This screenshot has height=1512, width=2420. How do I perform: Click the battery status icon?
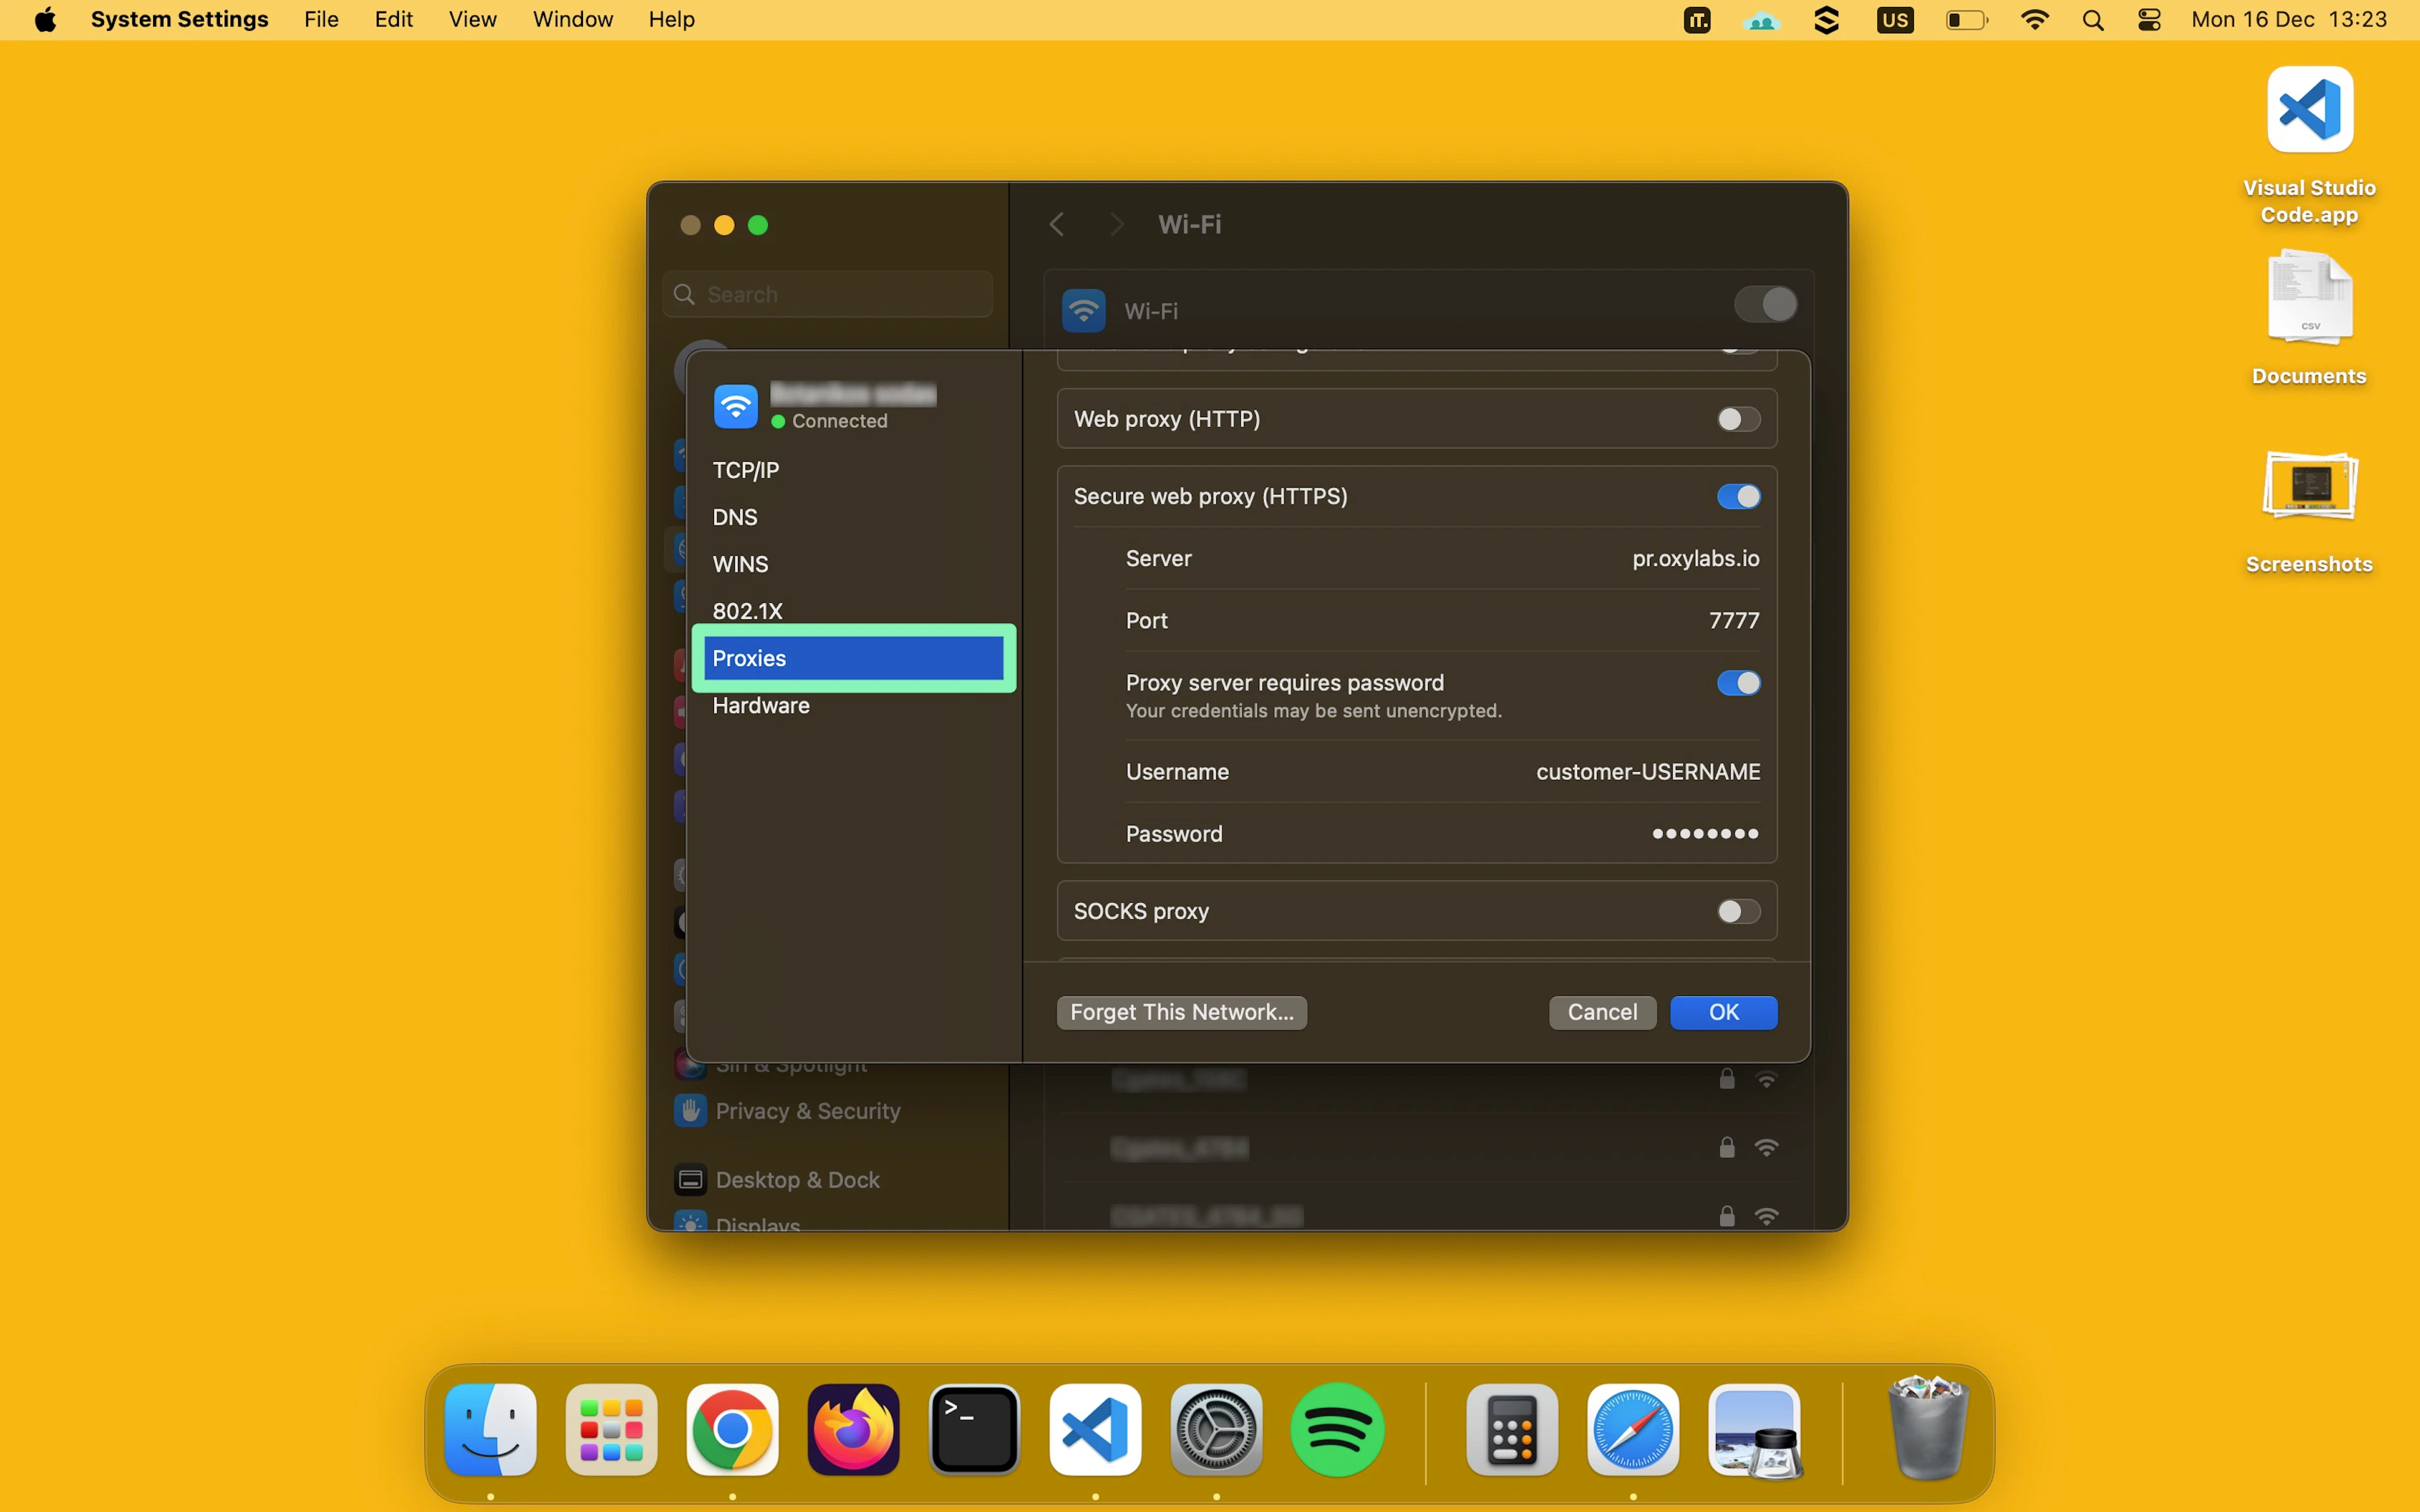(x=1966, y=20)
